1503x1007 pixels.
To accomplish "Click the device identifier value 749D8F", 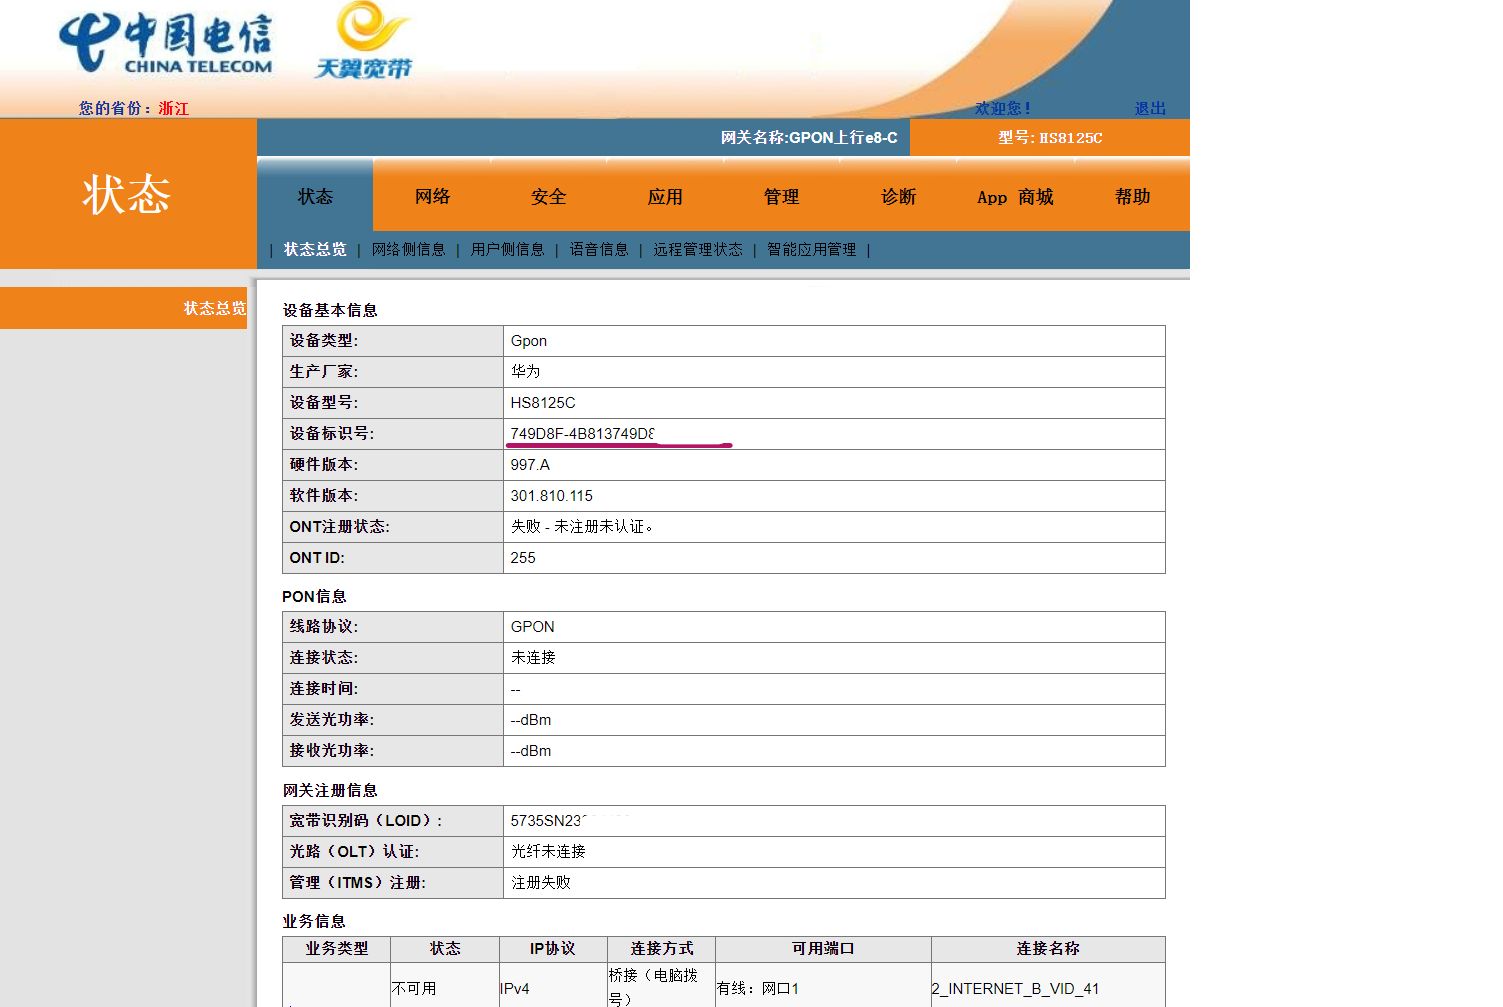I will click(x=581, y=434).
